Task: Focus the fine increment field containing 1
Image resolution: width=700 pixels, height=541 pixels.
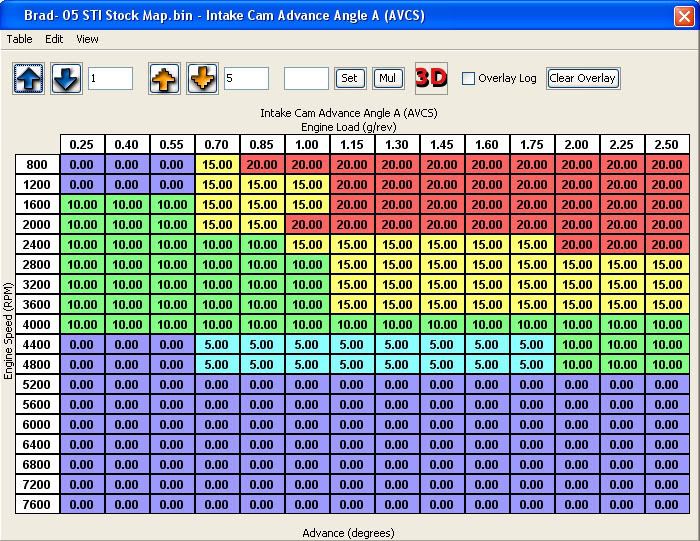Action: tap(110, 78)
